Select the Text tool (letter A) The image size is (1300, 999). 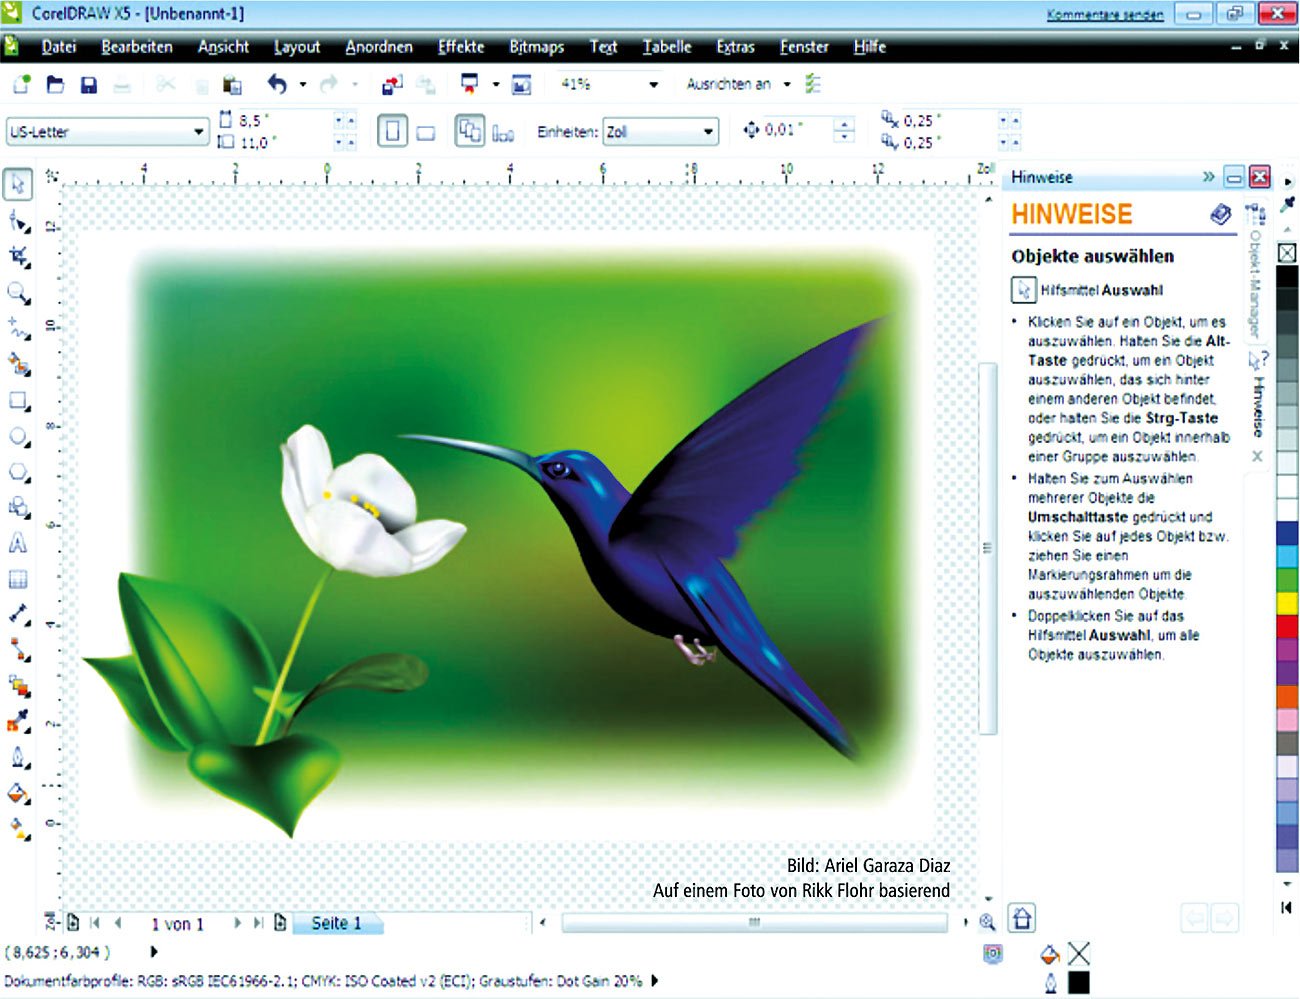pyautogui.click(x=18, y=543)
